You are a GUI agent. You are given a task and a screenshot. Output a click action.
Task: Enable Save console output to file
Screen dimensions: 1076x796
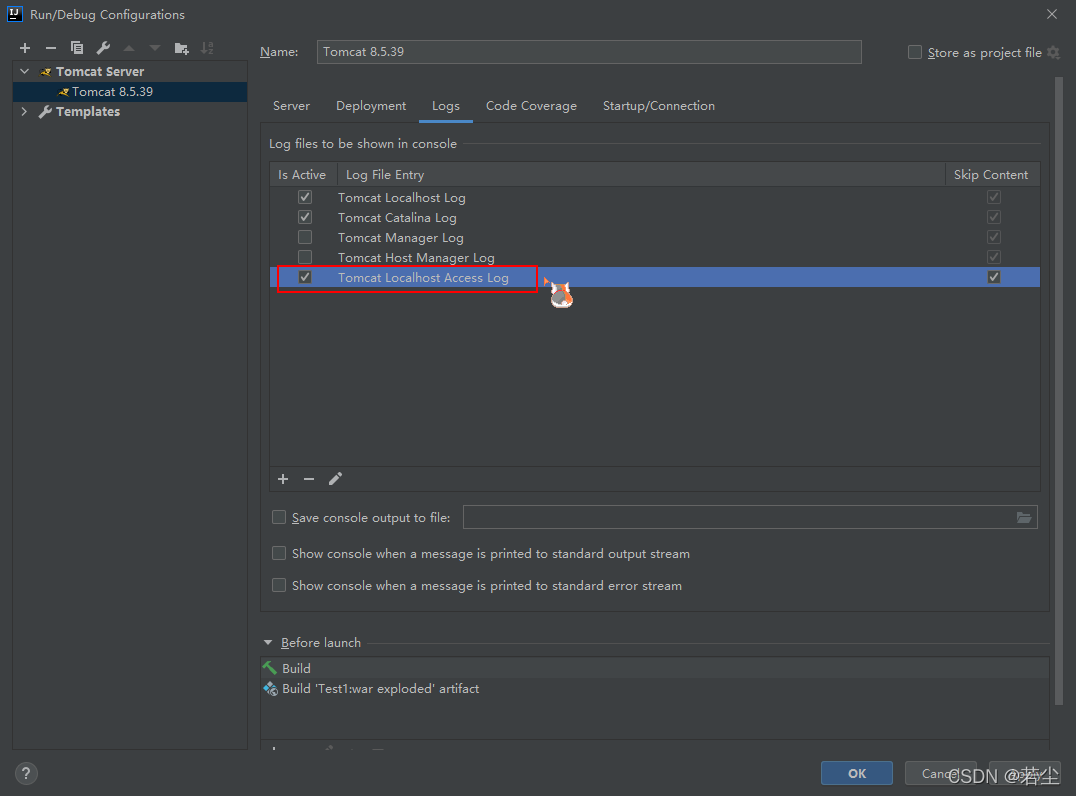point(279,517)
